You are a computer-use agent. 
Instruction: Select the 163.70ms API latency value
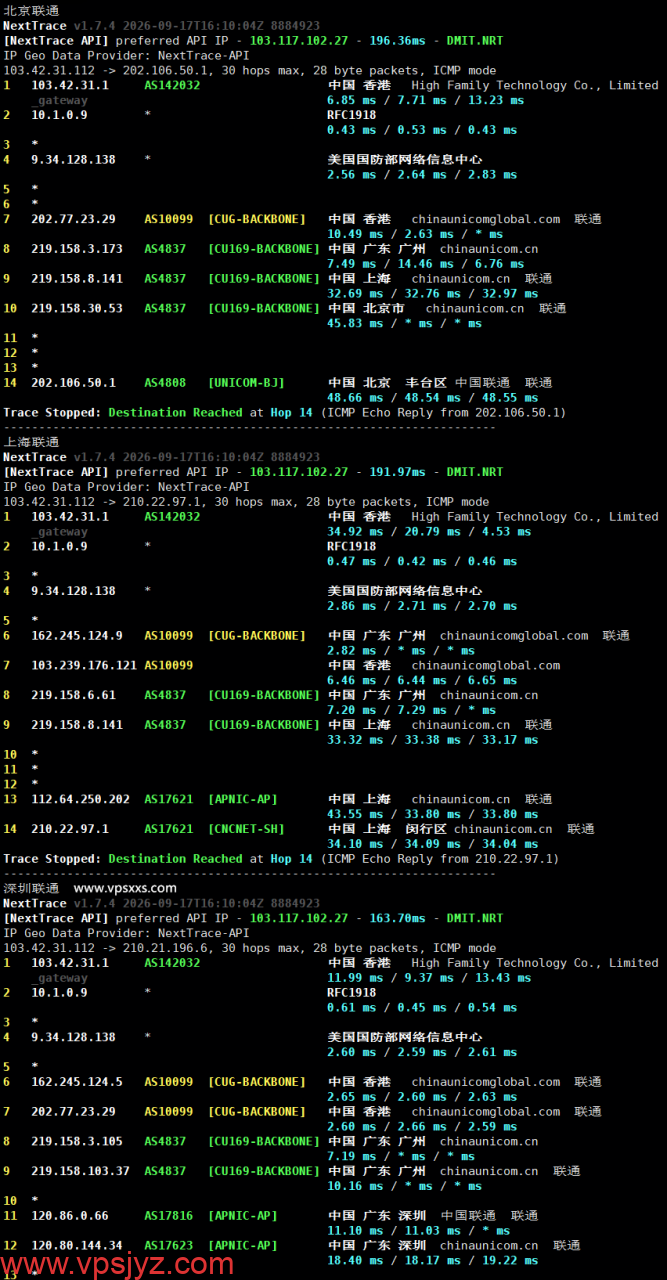pyautogui.click(x=397, y=918)
